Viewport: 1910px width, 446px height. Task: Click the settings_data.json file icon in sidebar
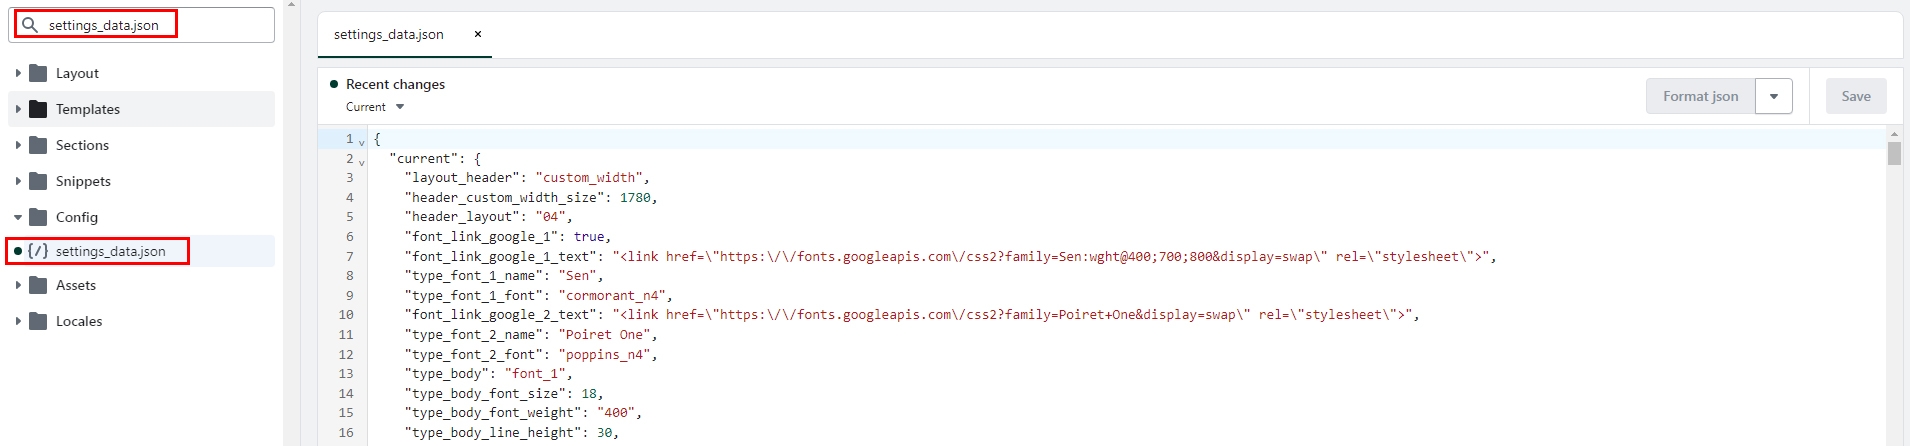tap(38, 251)
